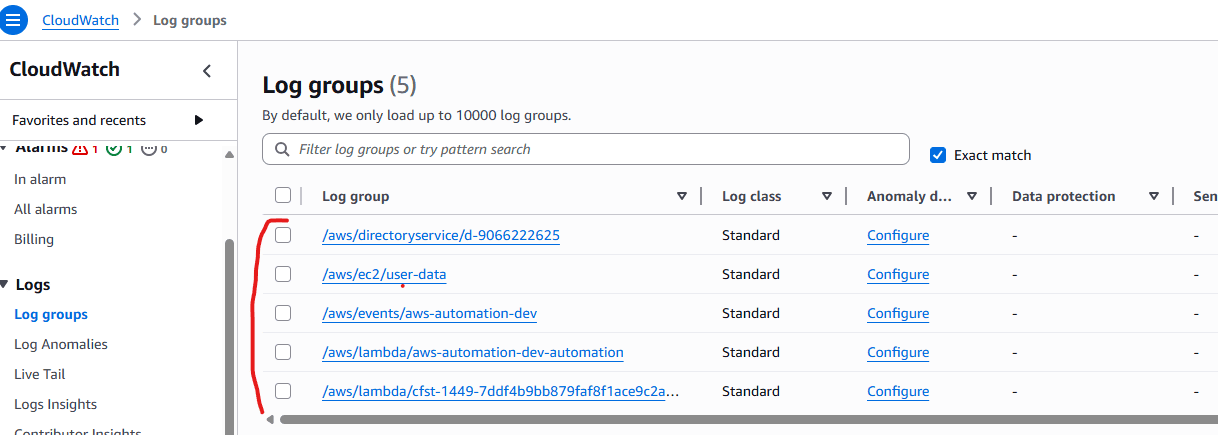This screenshot has height=435, width=1218.
Task: Expand Favorites and recents arrow
Action: [199, 120]
